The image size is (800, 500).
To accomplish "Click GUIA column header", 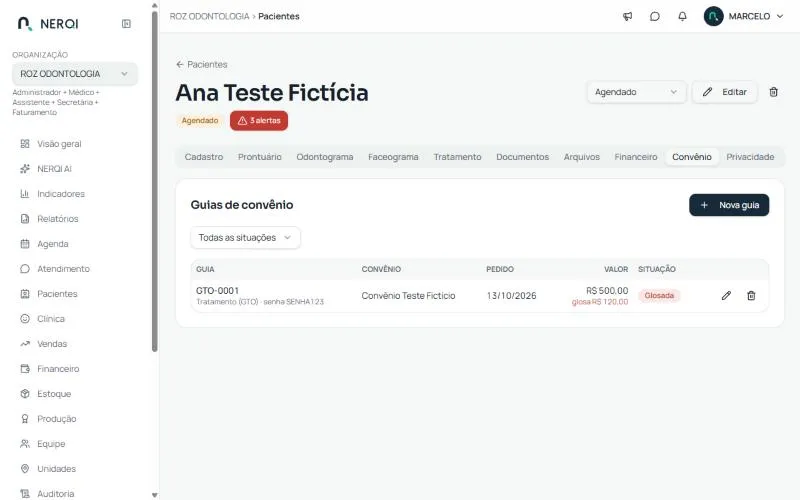I will click(205, 269).
